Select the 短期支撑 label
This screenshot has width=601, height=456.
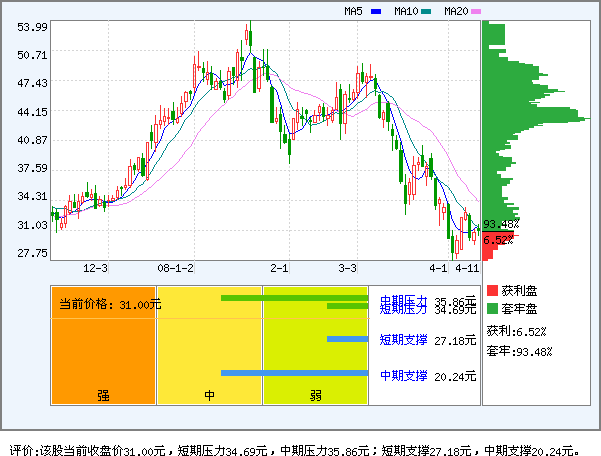(x=403, y=340)
